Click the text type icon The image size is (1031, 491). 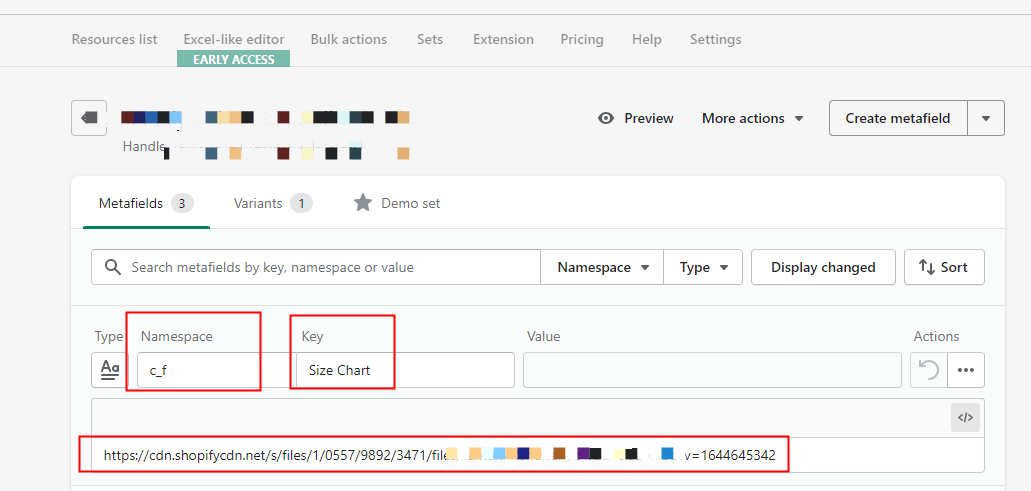pyautogui.click(x=109, y=370)
